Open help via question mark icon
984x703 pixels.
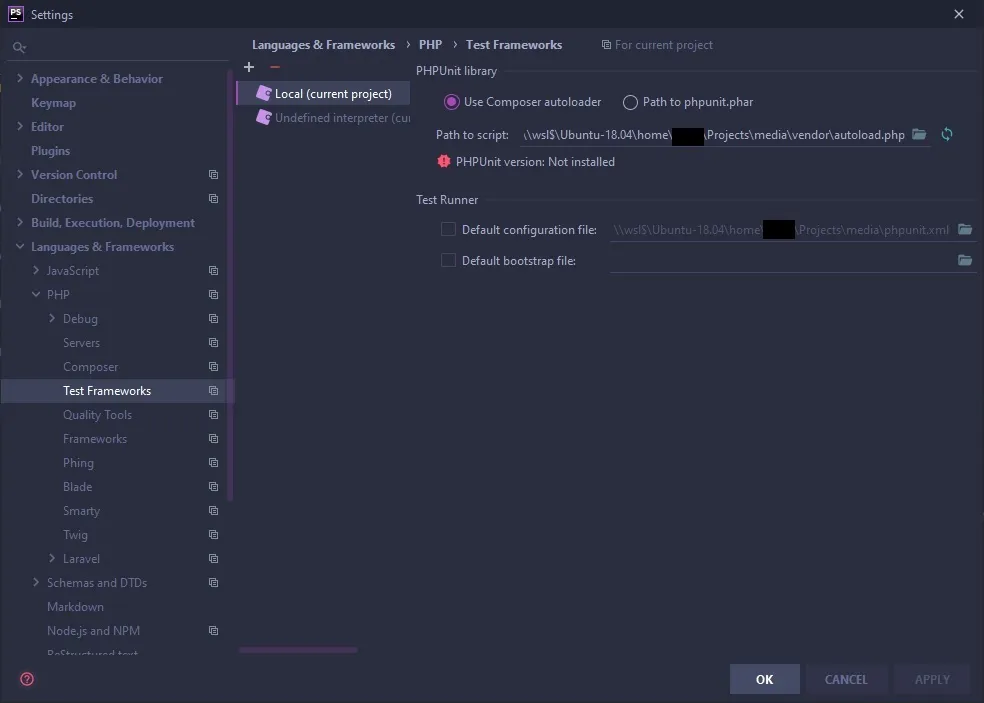27,679
